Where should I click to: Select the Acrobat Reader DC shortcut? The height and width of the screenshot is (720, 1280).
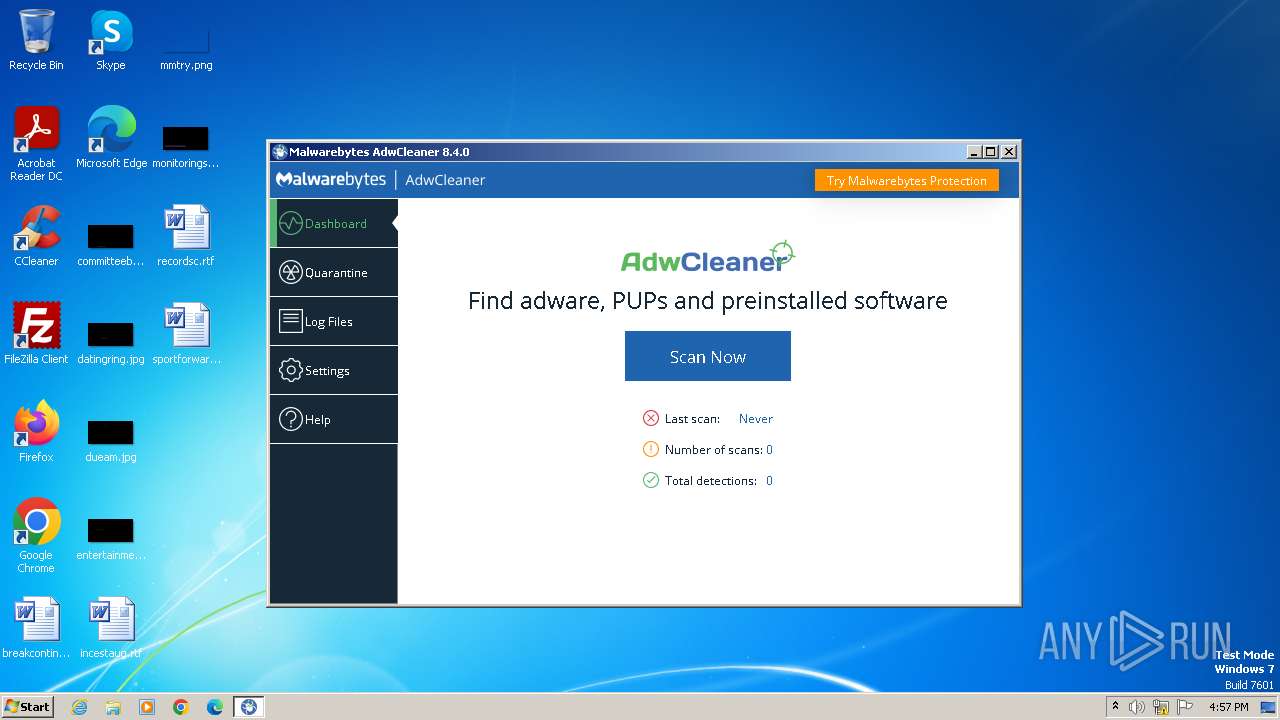(x=36, y=144)
